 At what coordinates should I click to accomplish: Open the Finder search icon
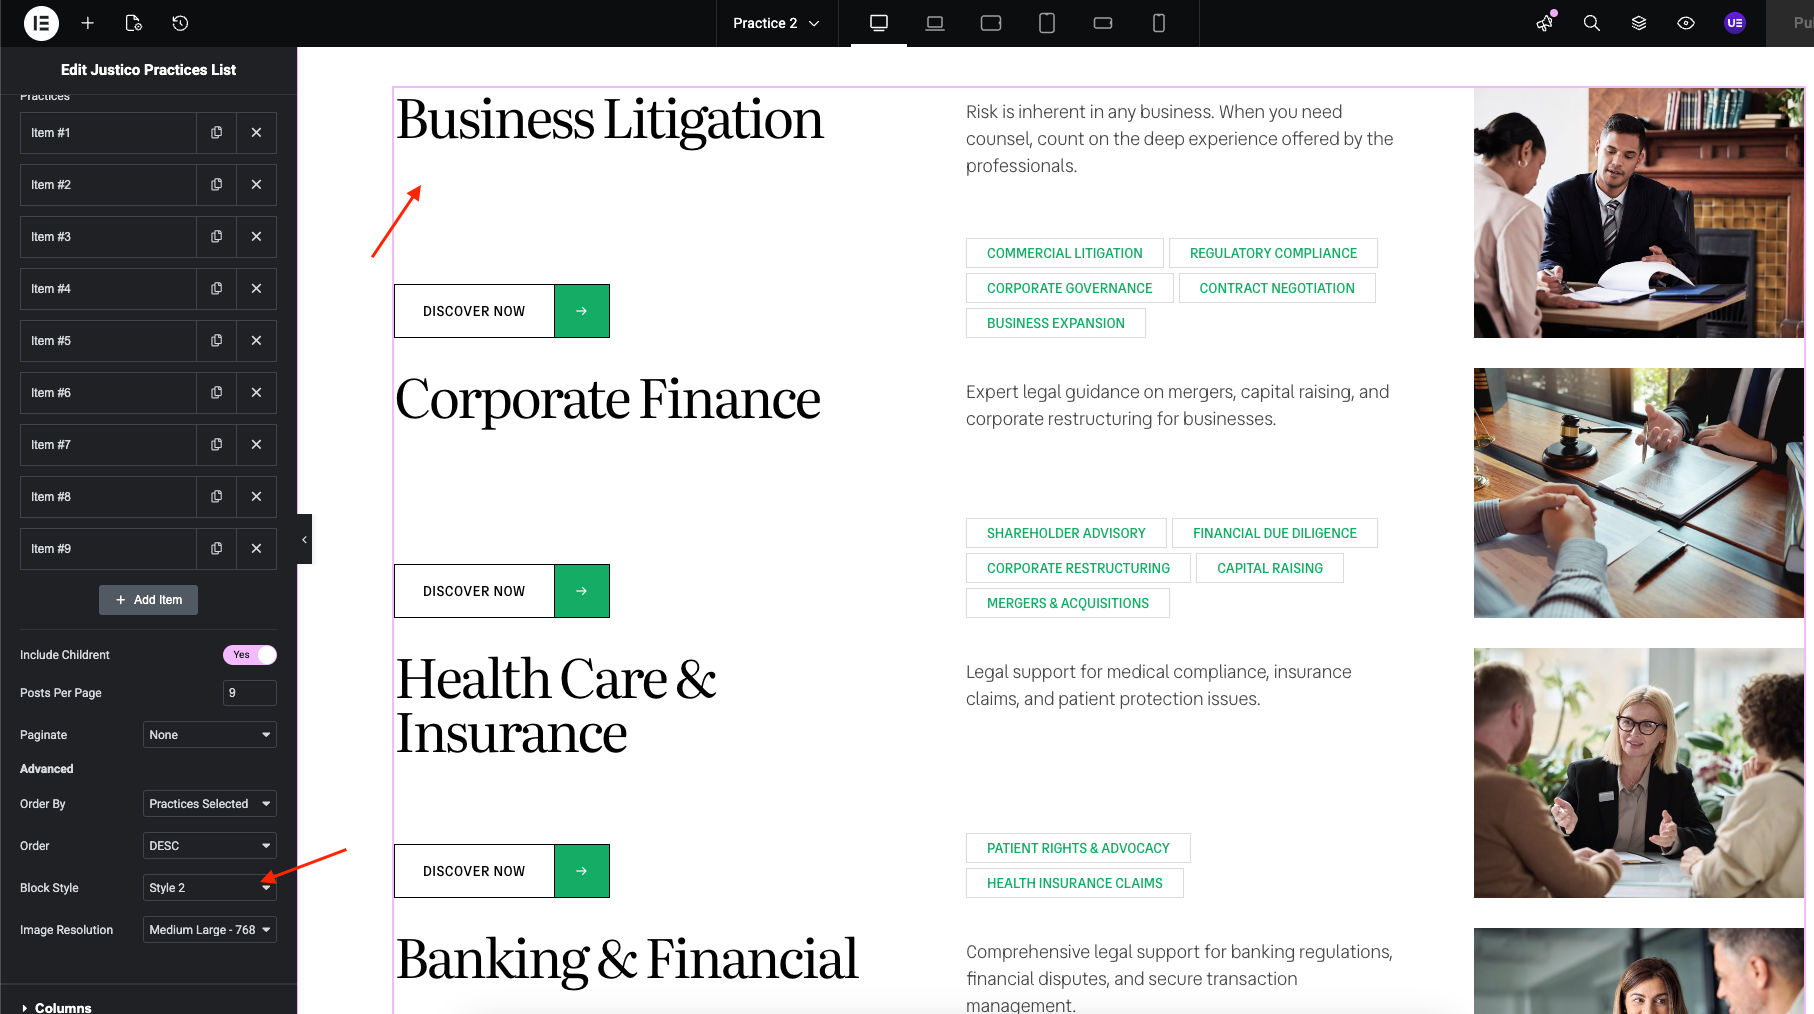1591,23
